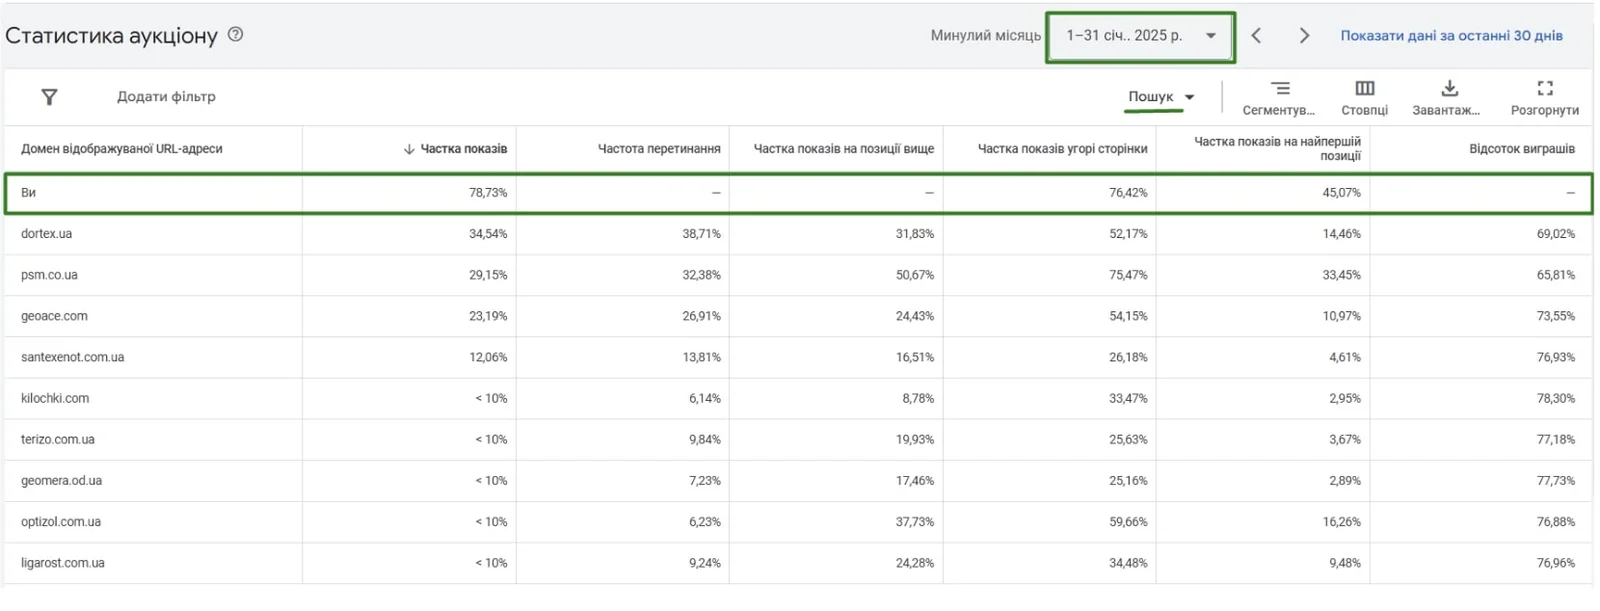Viewport: 1600px width, 611px height.
Task: Click the 76,96% value for ligarost.com.ua
Action: pyautogui.click(x=1556, y=563)
